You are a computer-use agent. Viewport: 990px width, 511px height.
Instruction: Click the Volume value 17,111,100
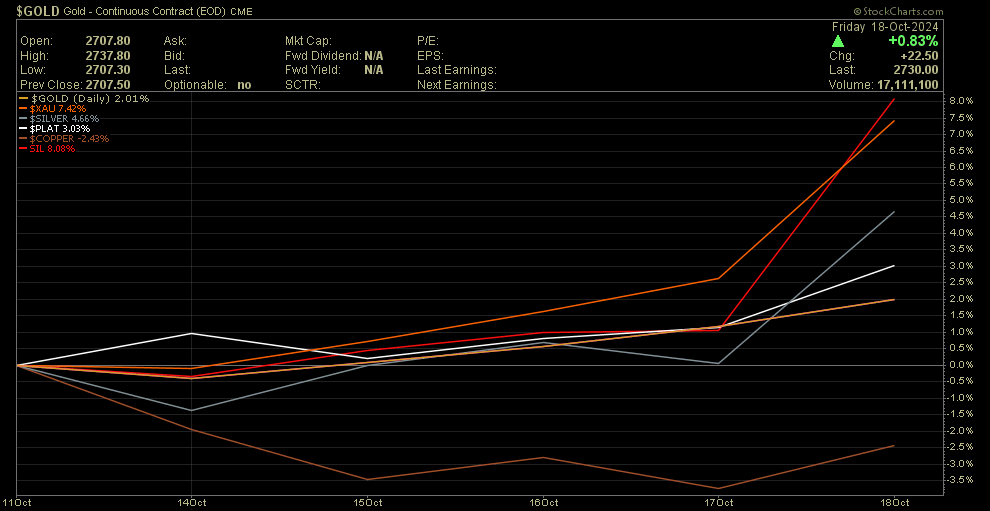pos(908,85)
